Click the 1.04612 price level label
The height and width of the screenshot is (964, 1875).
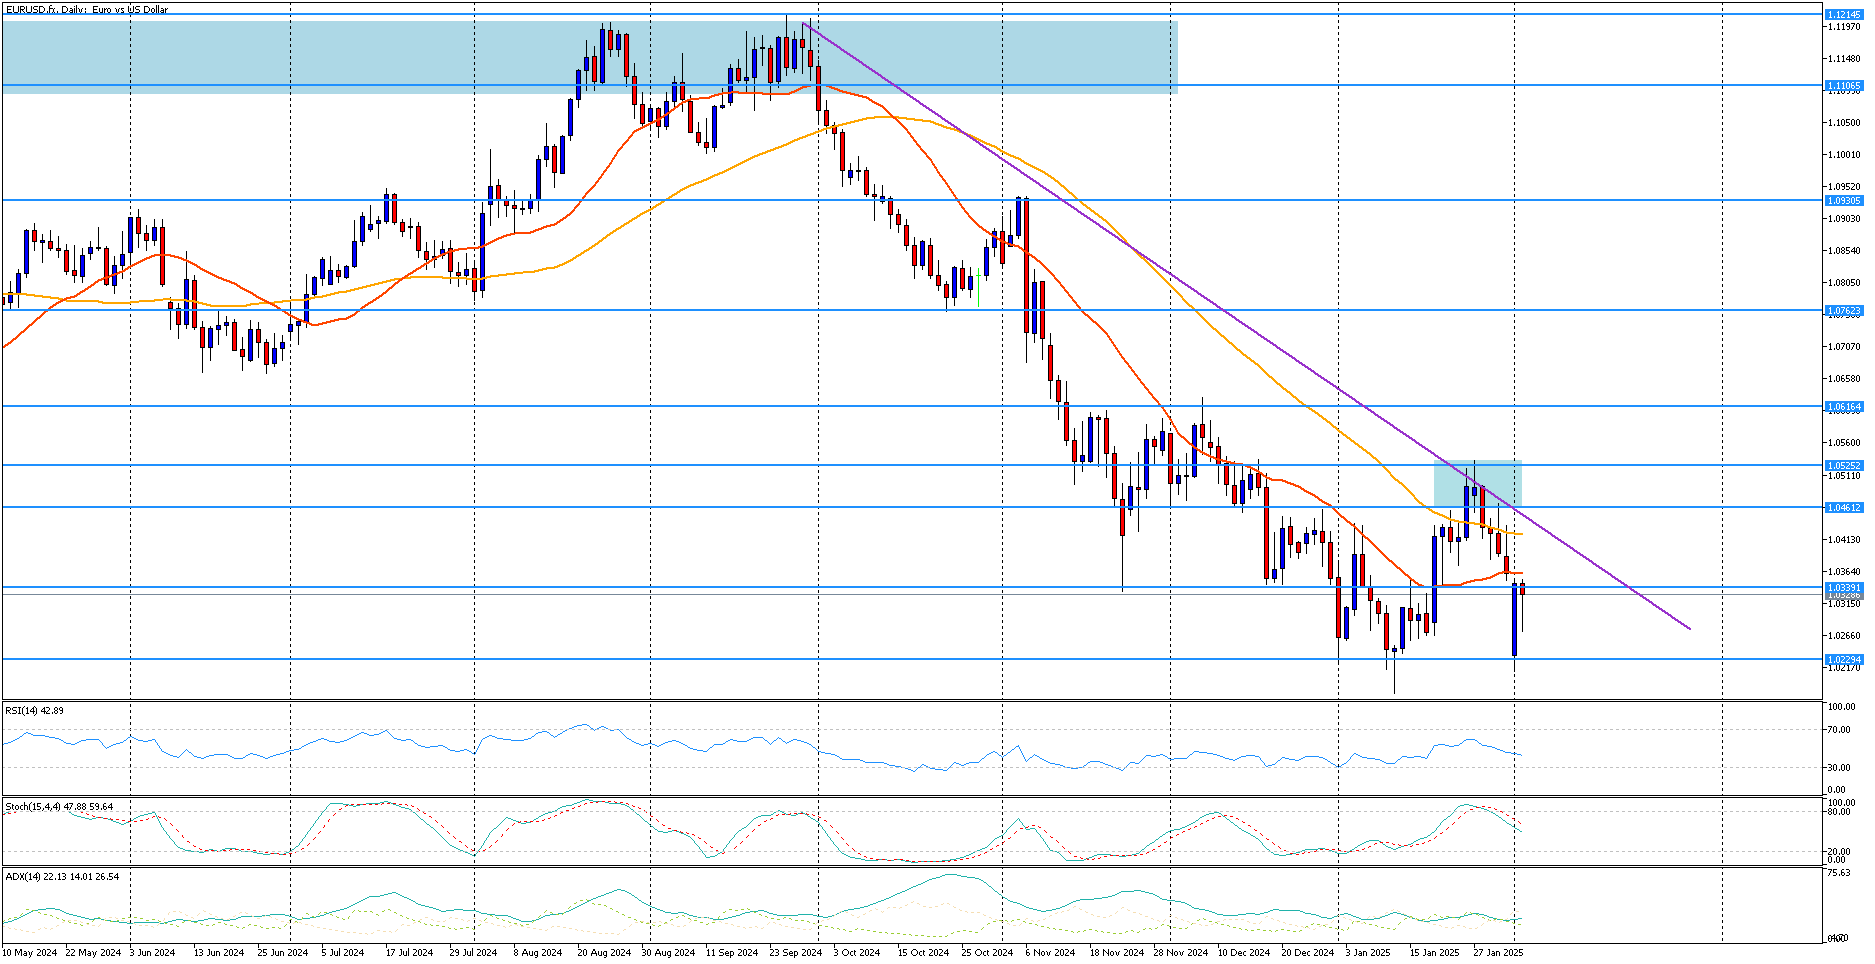[x=1843, y=508]
